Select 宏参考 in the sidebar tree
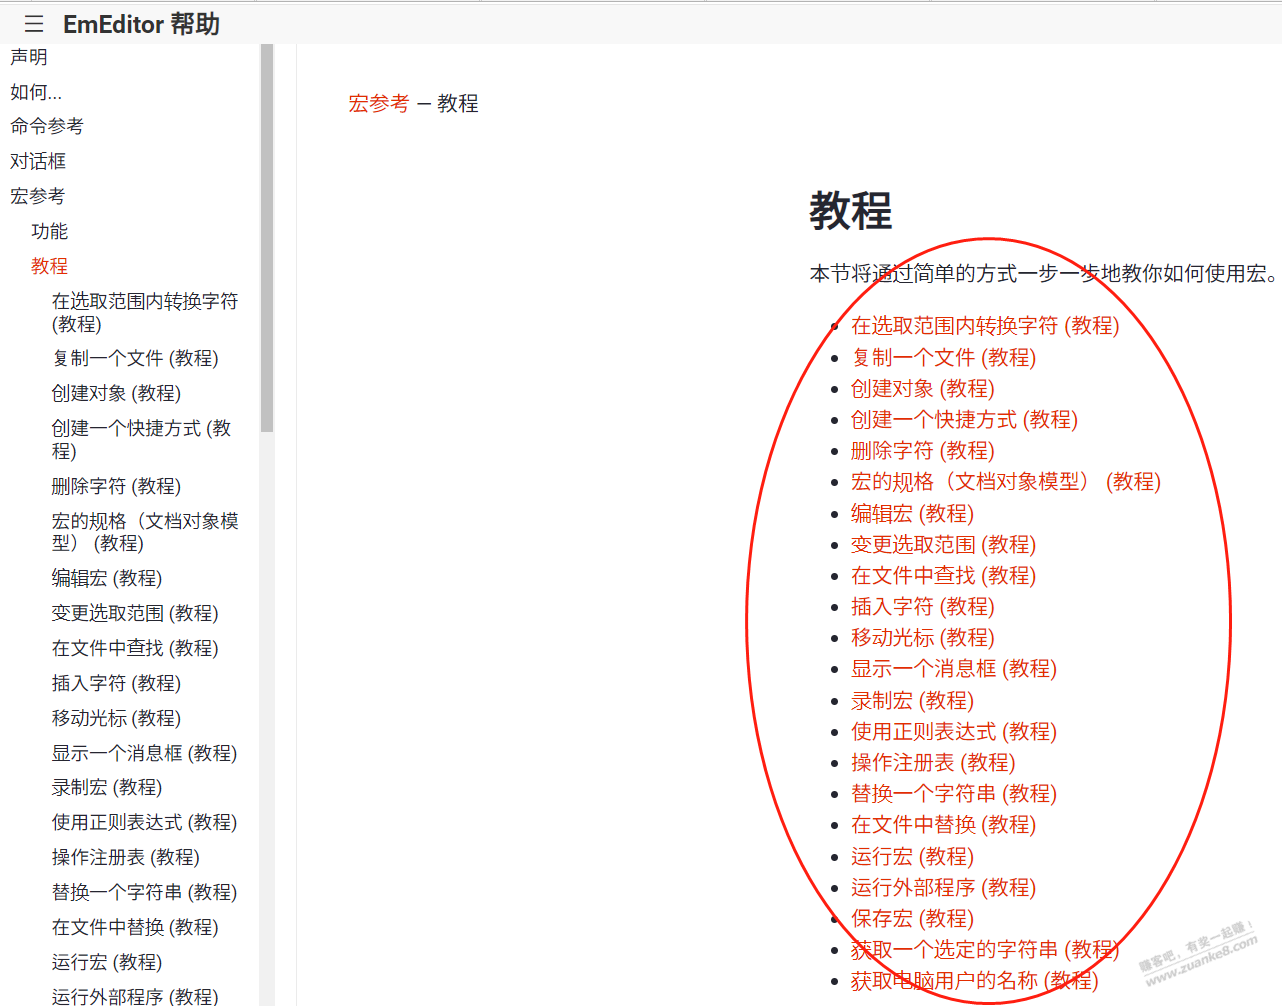The image size is (1282, 1006). coord(38,196)
